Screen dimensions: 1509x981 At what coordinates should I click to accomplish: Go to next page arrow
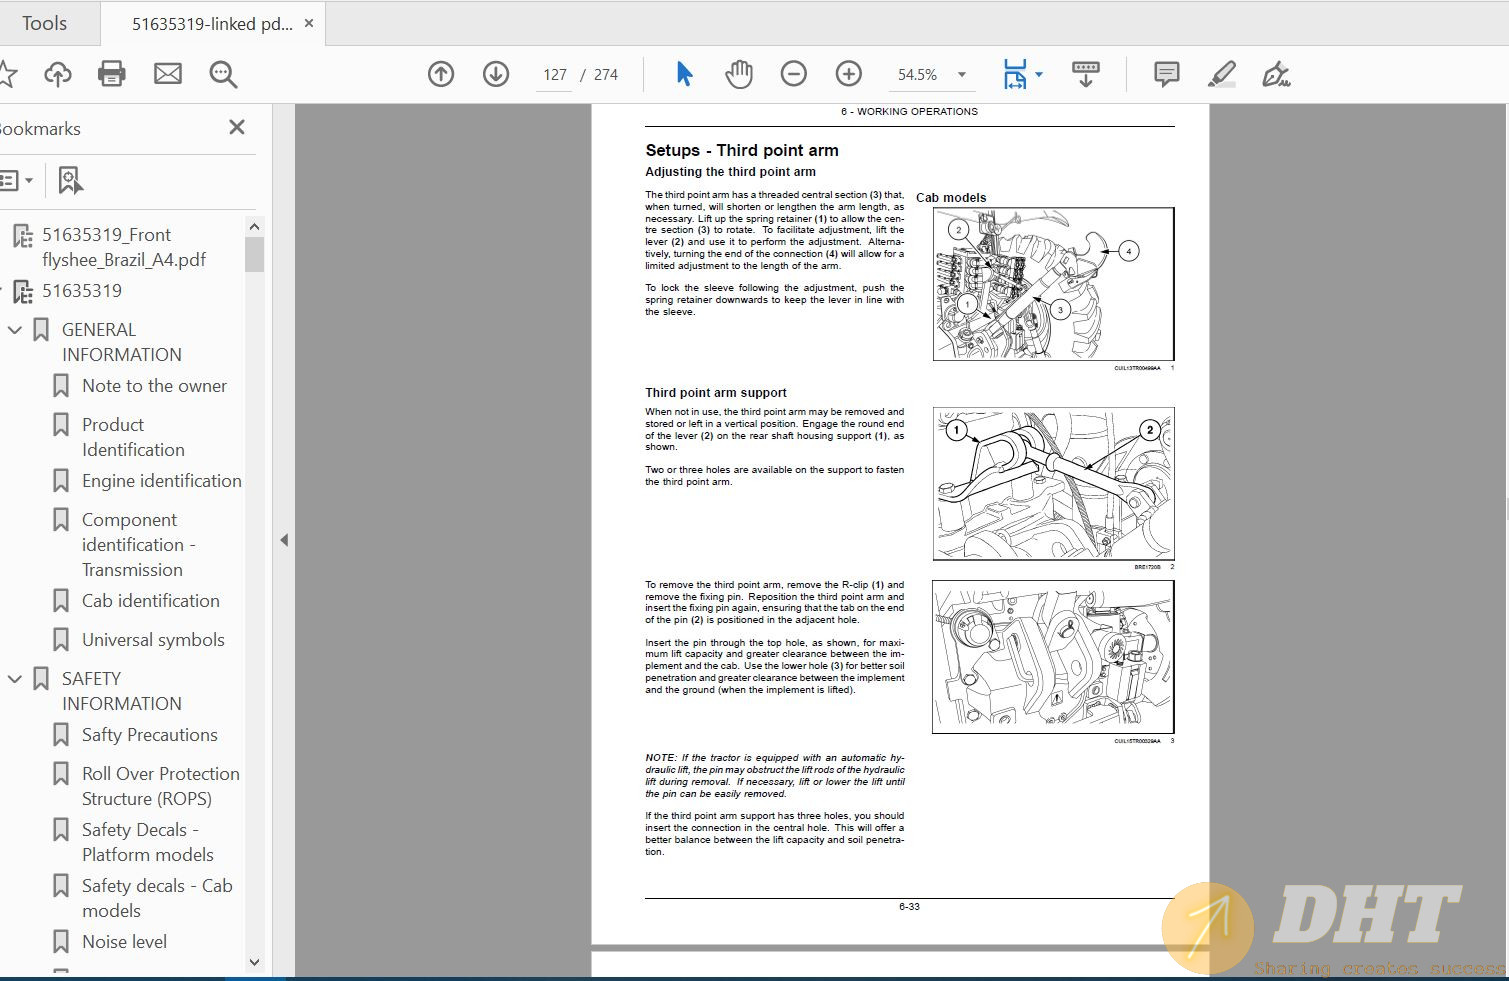pos(496,74)
